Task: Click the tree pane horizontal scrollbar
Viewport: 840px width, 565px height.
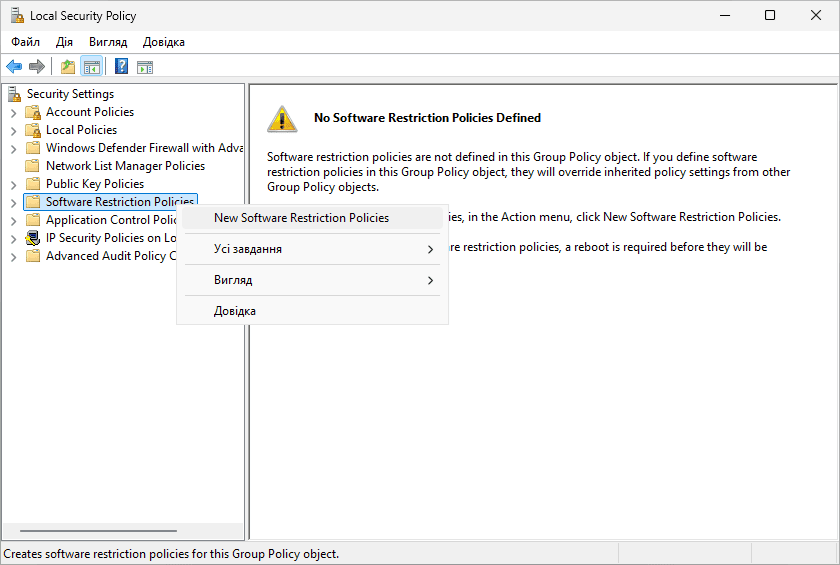Action: point(98,531)
